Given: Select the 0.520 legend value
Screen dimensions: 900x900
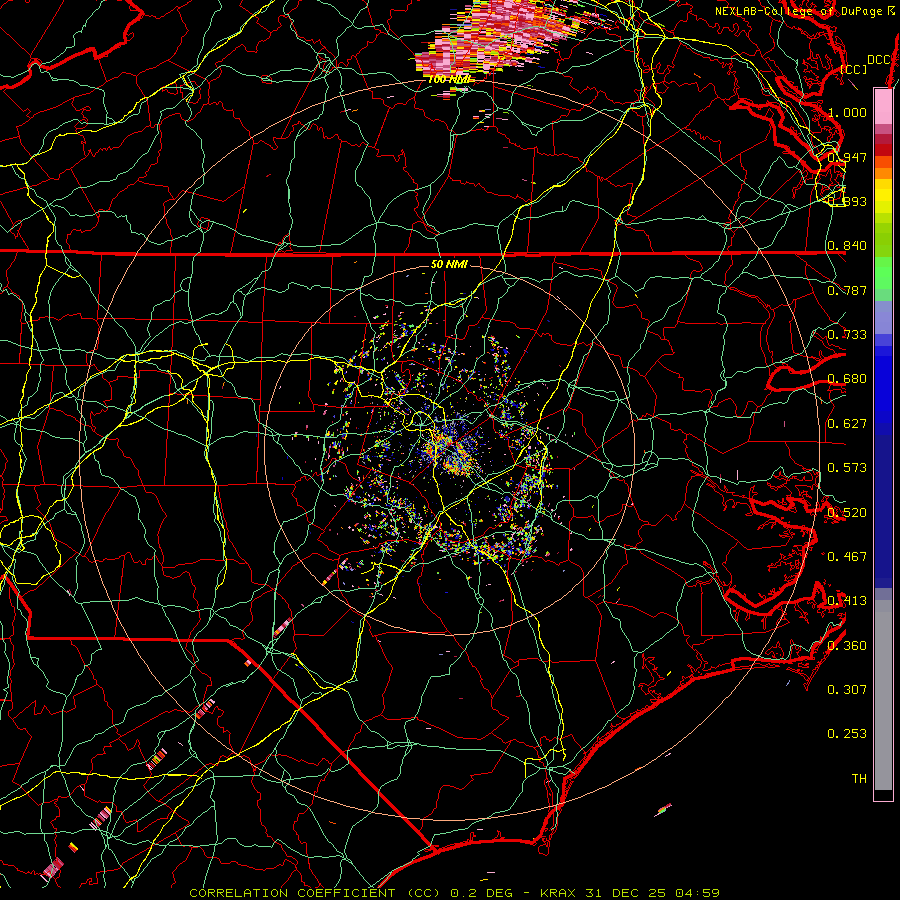Looking at the screenshot, I should pyautogui.click(x=847, y=513).
